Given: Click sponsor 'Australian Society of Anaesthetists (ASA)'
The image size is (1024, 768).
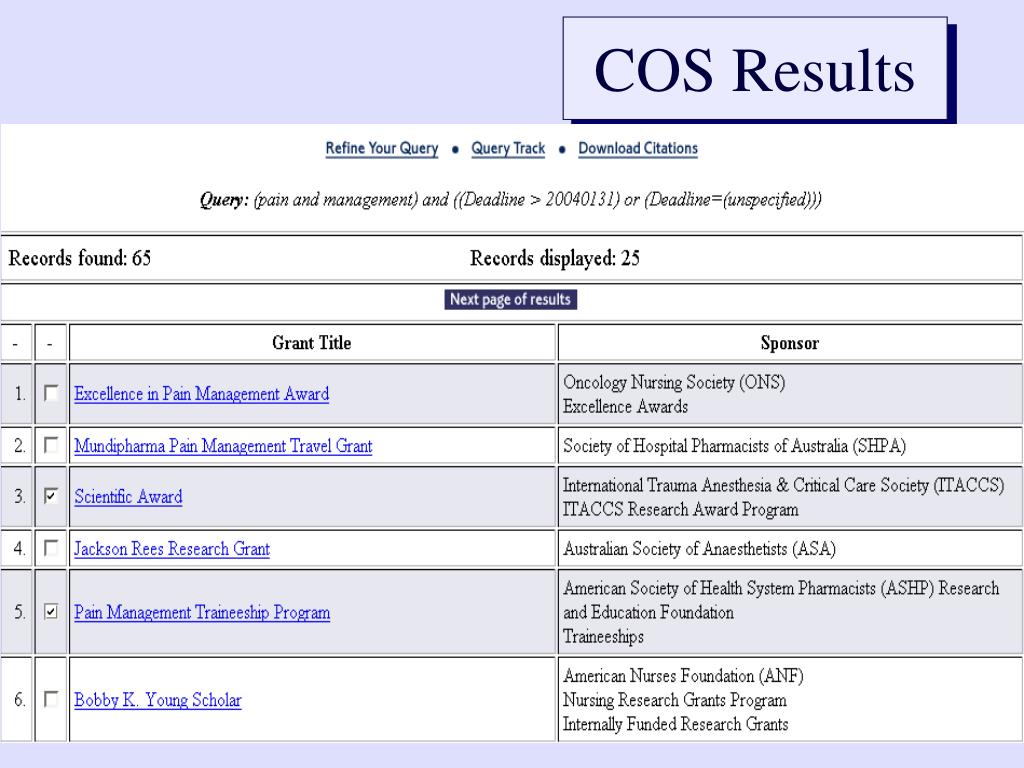Looking at the screenshot, I should (x=699, y=549).
